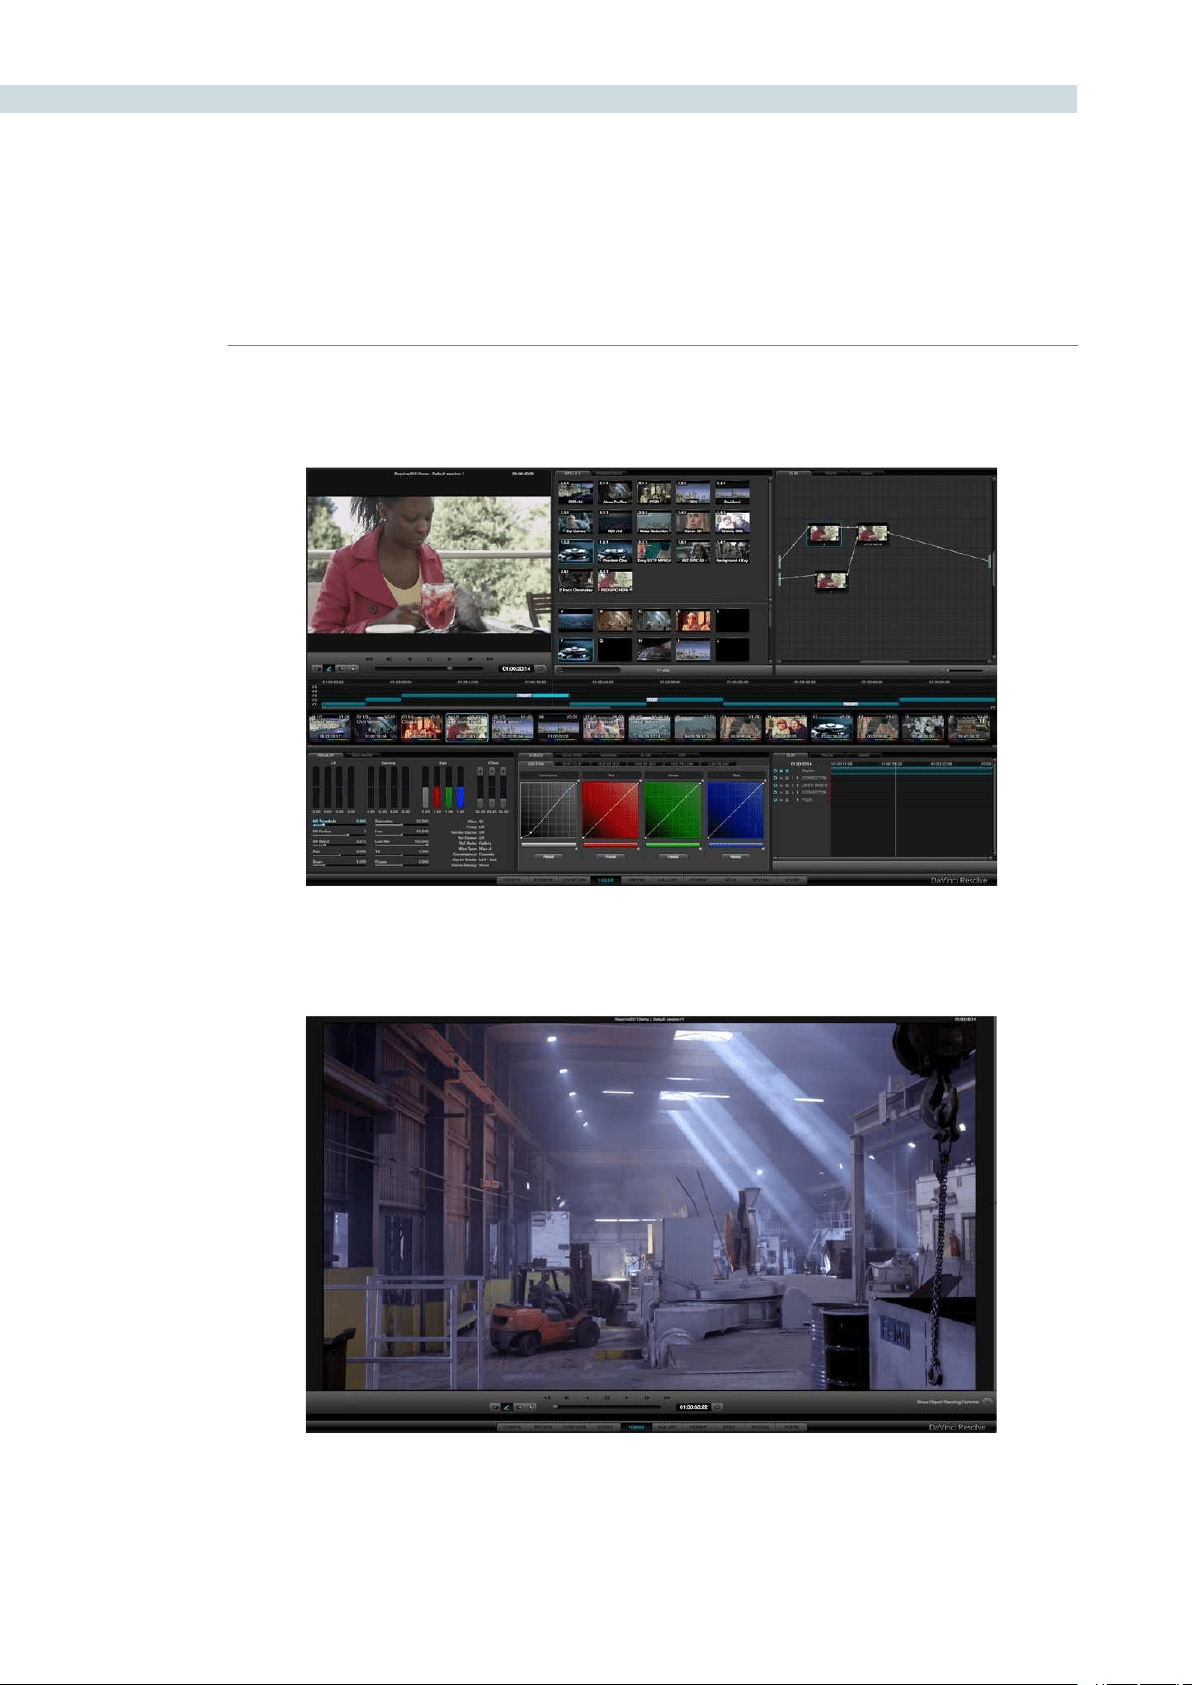This screenshot has width=1192, height=1685.
Task: Click play forward in the lower full-screen viewer transport
Action: click(628, 1397)
